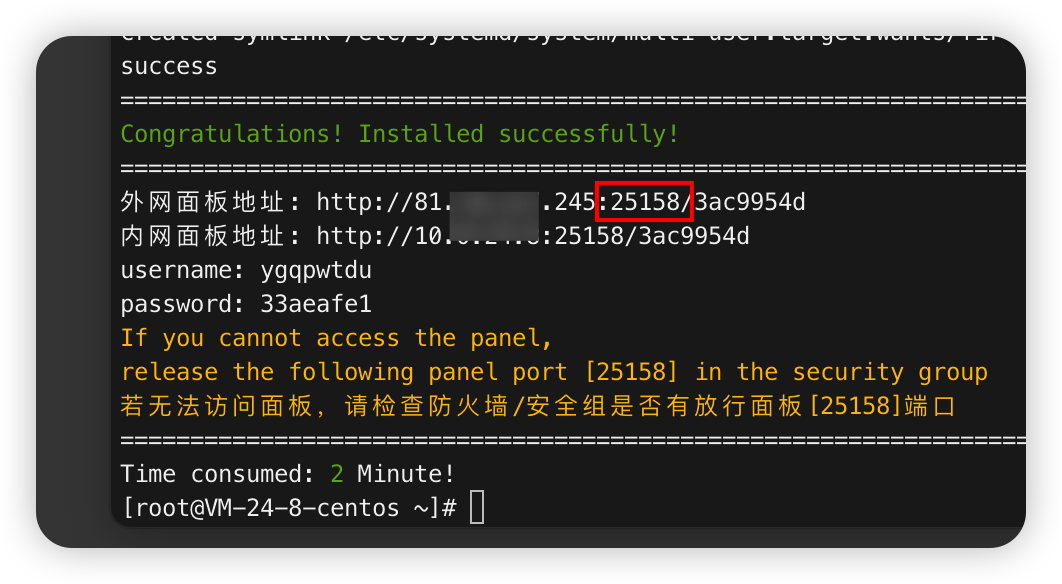Click the 'security group' words in orange line

890,372
